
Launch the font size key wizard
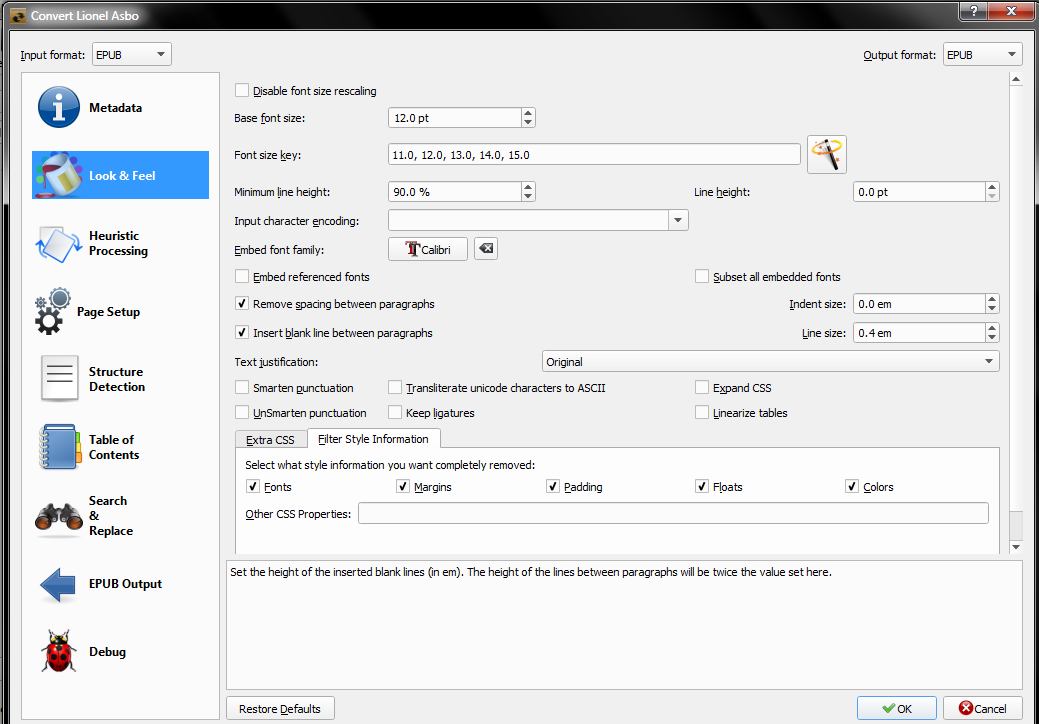tap(826, 155)
